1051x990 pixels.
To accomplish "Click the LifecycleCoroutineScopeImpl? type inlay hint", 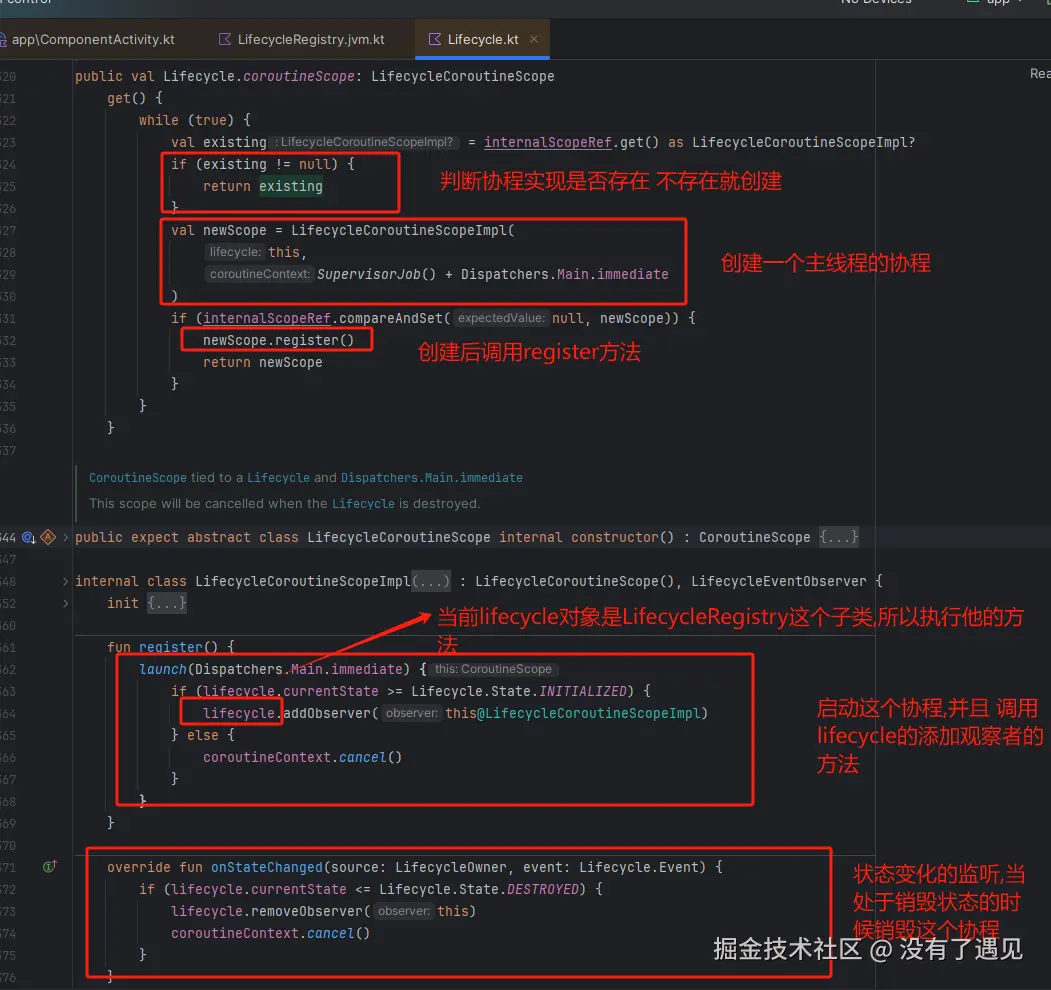I will pos(364,142).
